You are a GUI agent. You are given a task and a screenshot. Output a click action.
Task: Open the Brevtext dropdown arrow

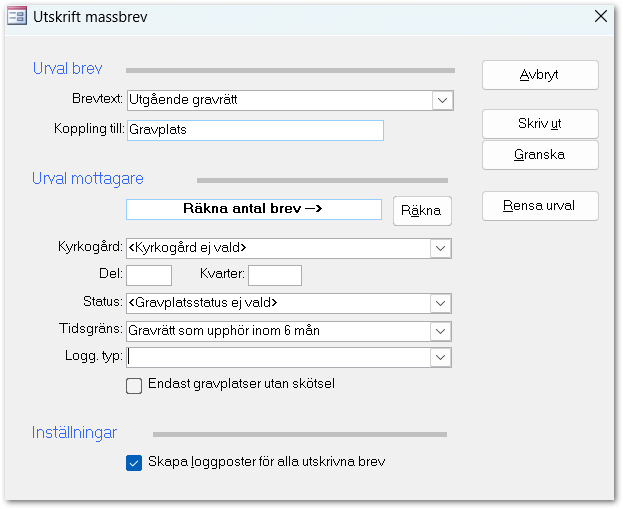(x=441, y=100)
